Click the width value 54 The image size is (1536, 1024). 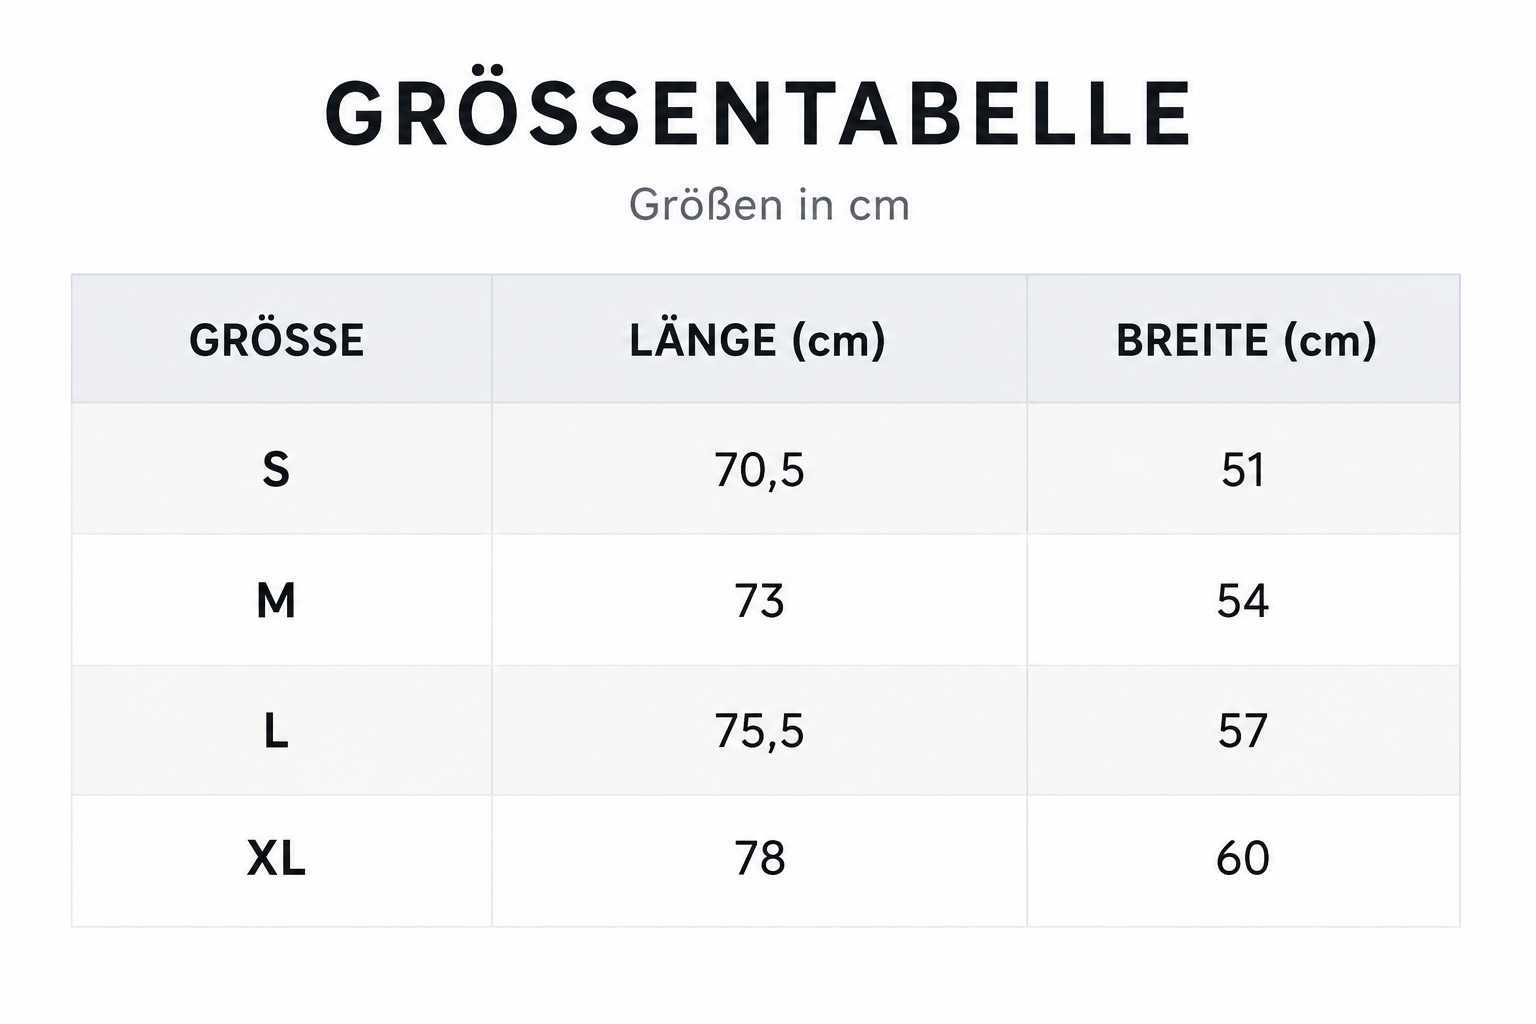1243,601
